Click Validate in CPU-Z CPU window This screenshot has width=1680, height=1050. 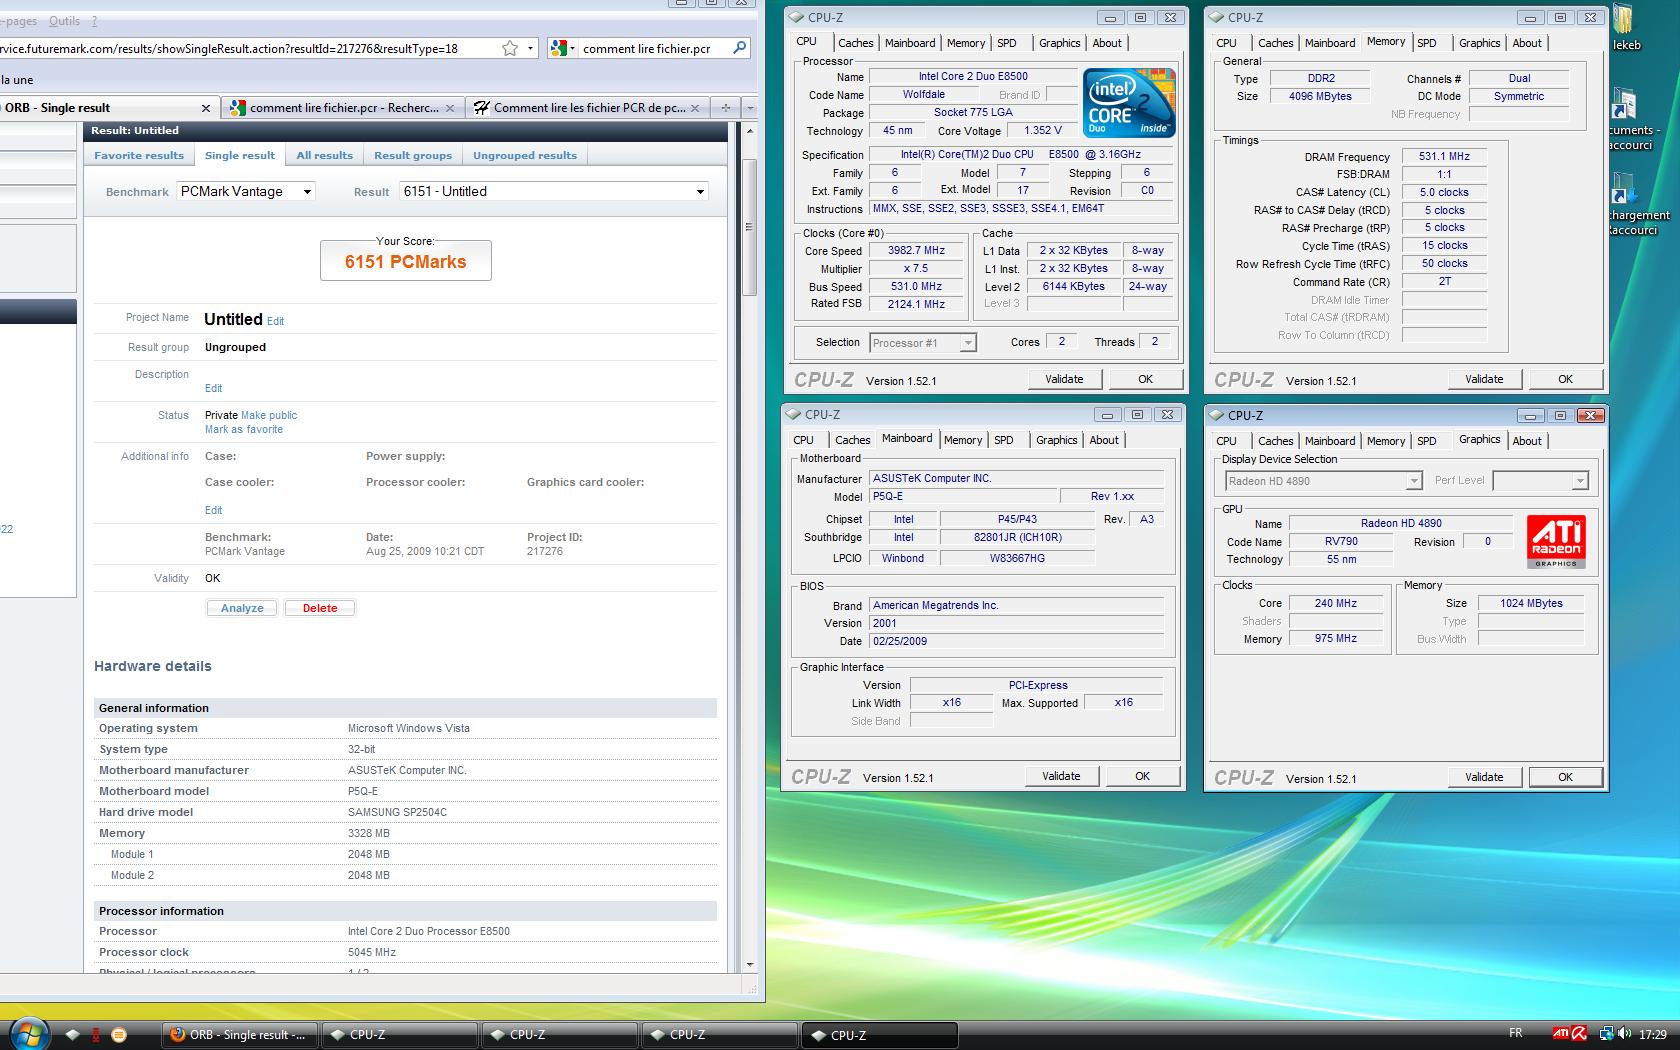[x=1064, y=379]
